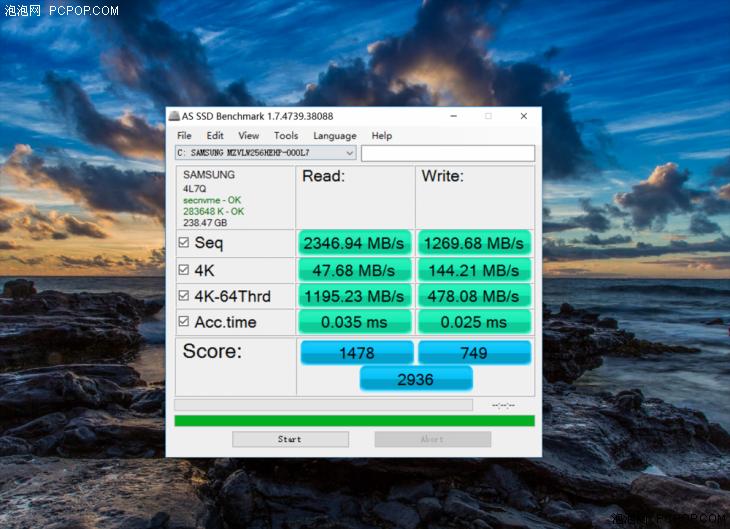Toggle the Acc.time test checkbox
The image size is (730, 529).
pos(183,322)
